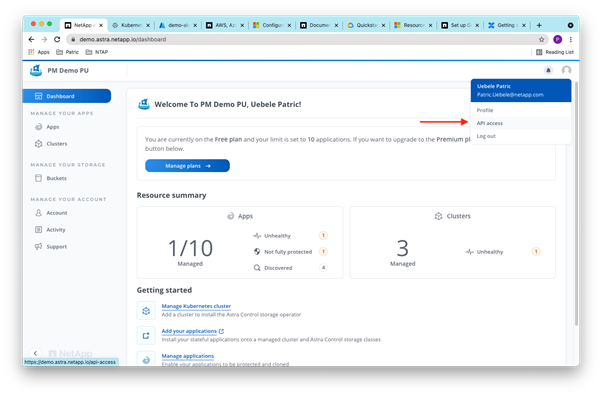Open the notifications bell
Viewport: 602px width, 396px height.
(548, 70)
